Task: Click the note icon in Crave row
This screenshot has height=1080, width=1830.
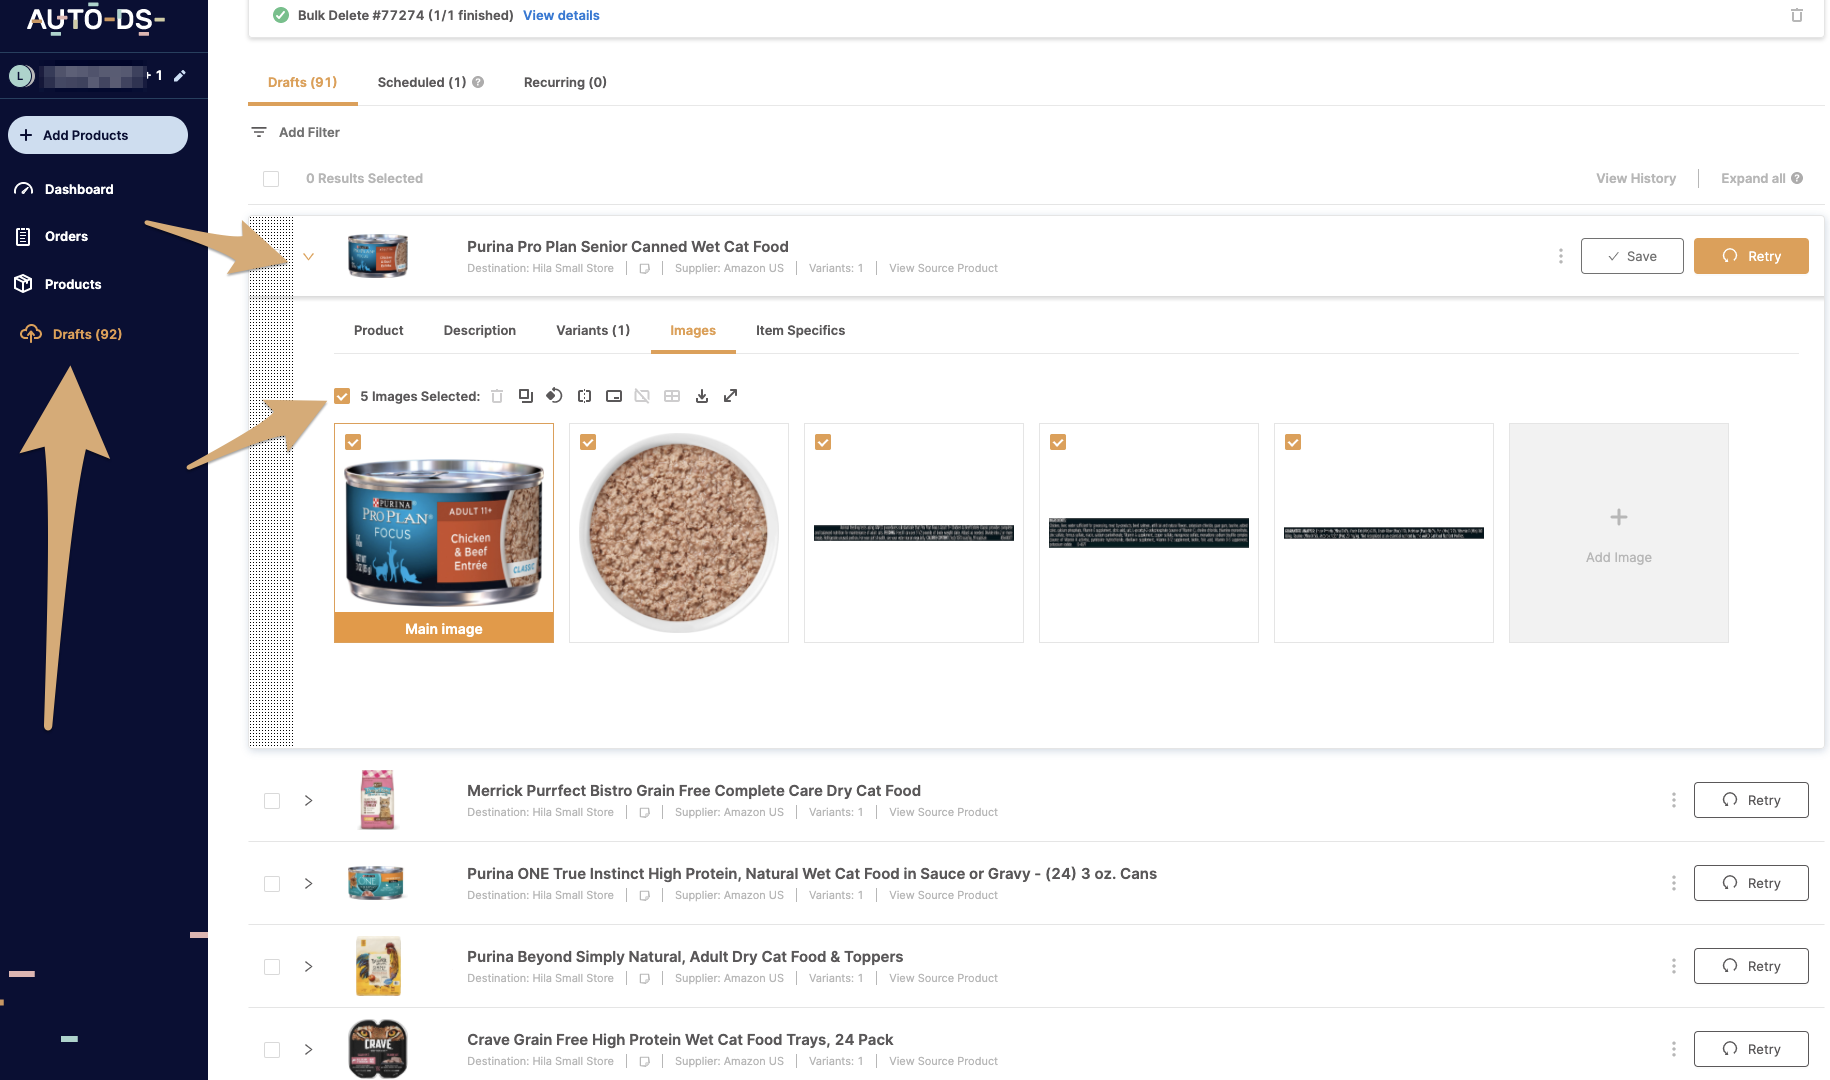Action: (x=645, y=1061)
